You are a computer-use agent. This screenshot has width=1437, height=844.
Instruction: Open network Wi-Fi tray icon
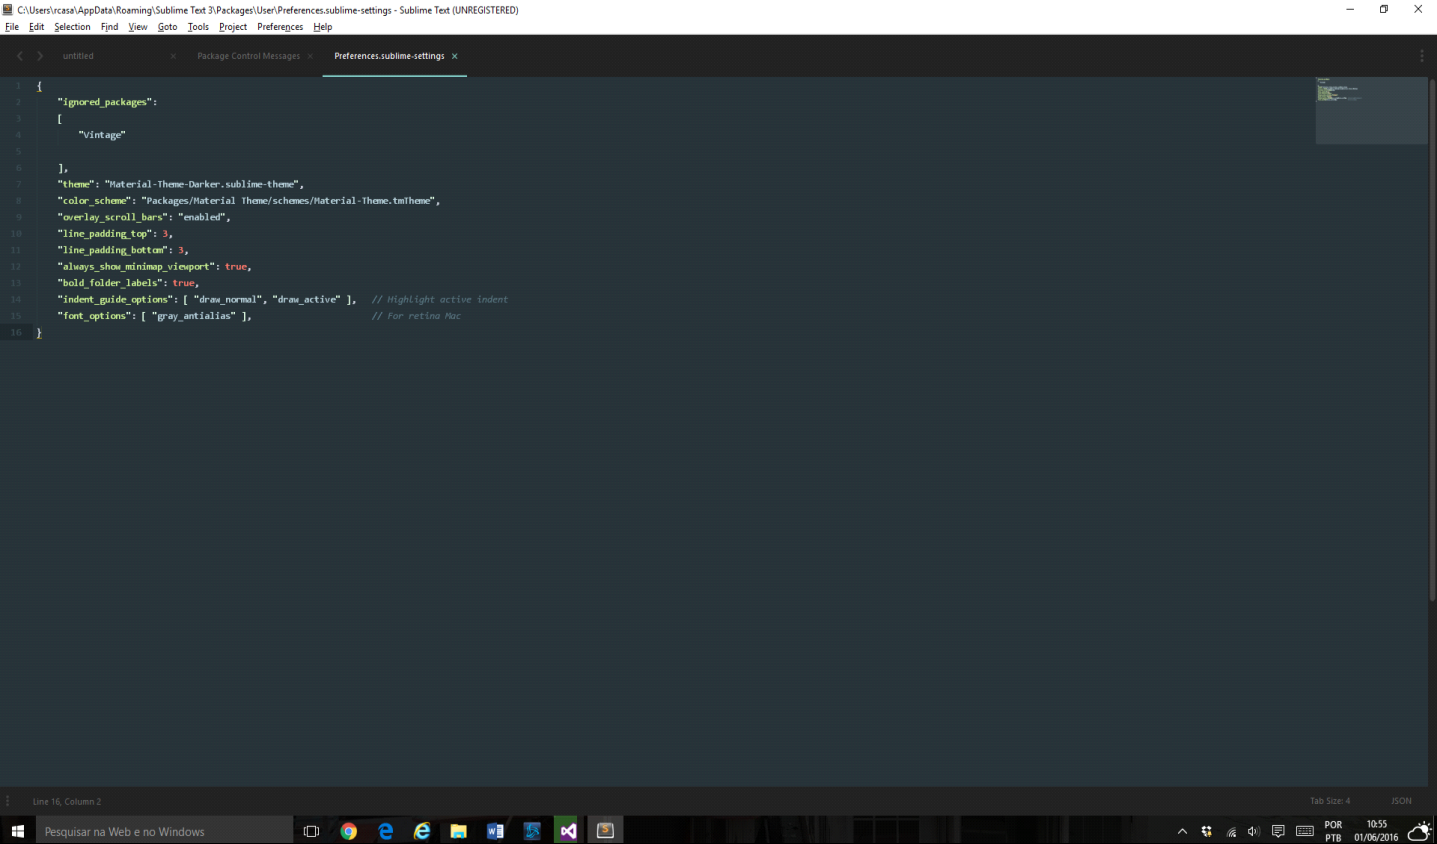[1231, 831]
